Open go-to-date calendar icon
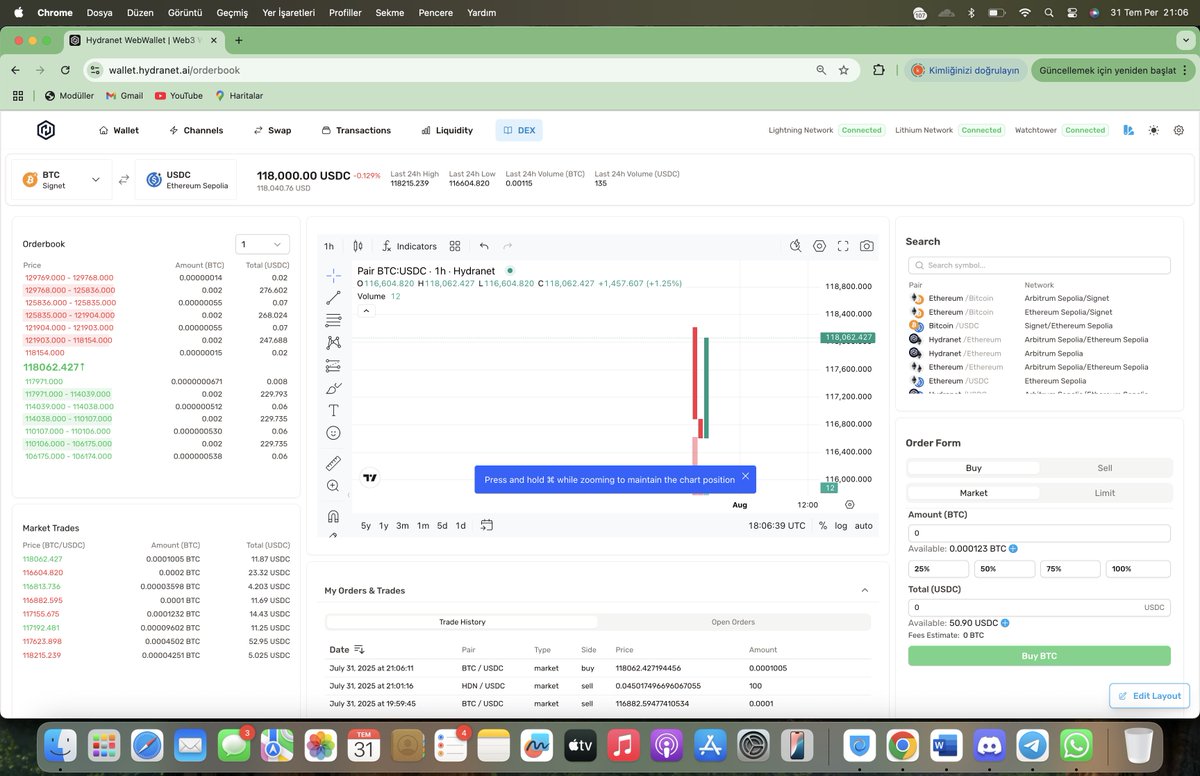 click(x=487, y=525)
